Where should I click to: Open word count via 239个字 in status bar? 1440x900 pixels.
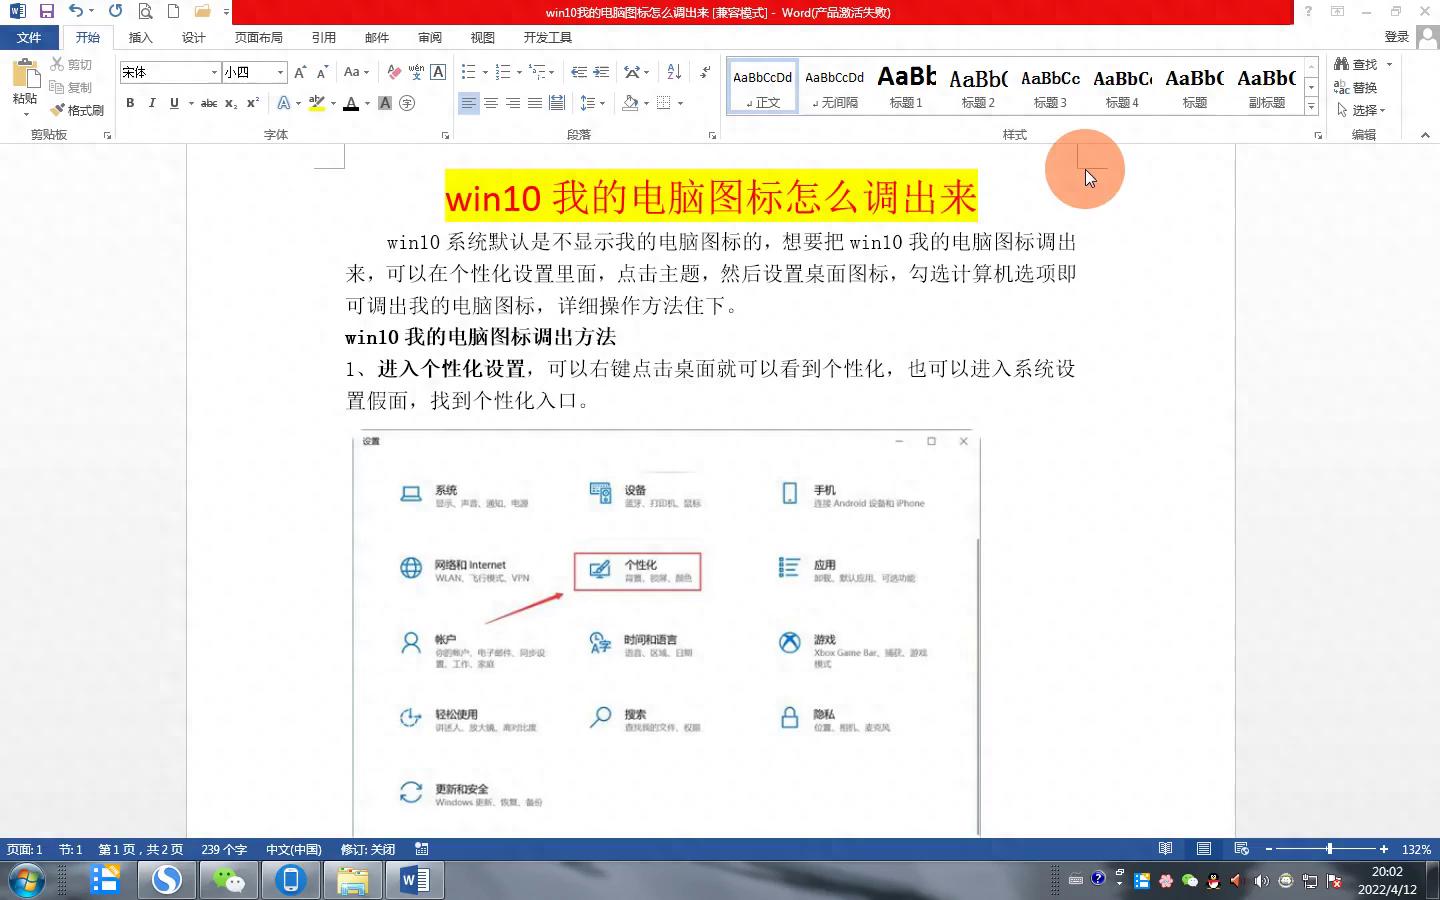pyautogui.click(x=224, y=849)
